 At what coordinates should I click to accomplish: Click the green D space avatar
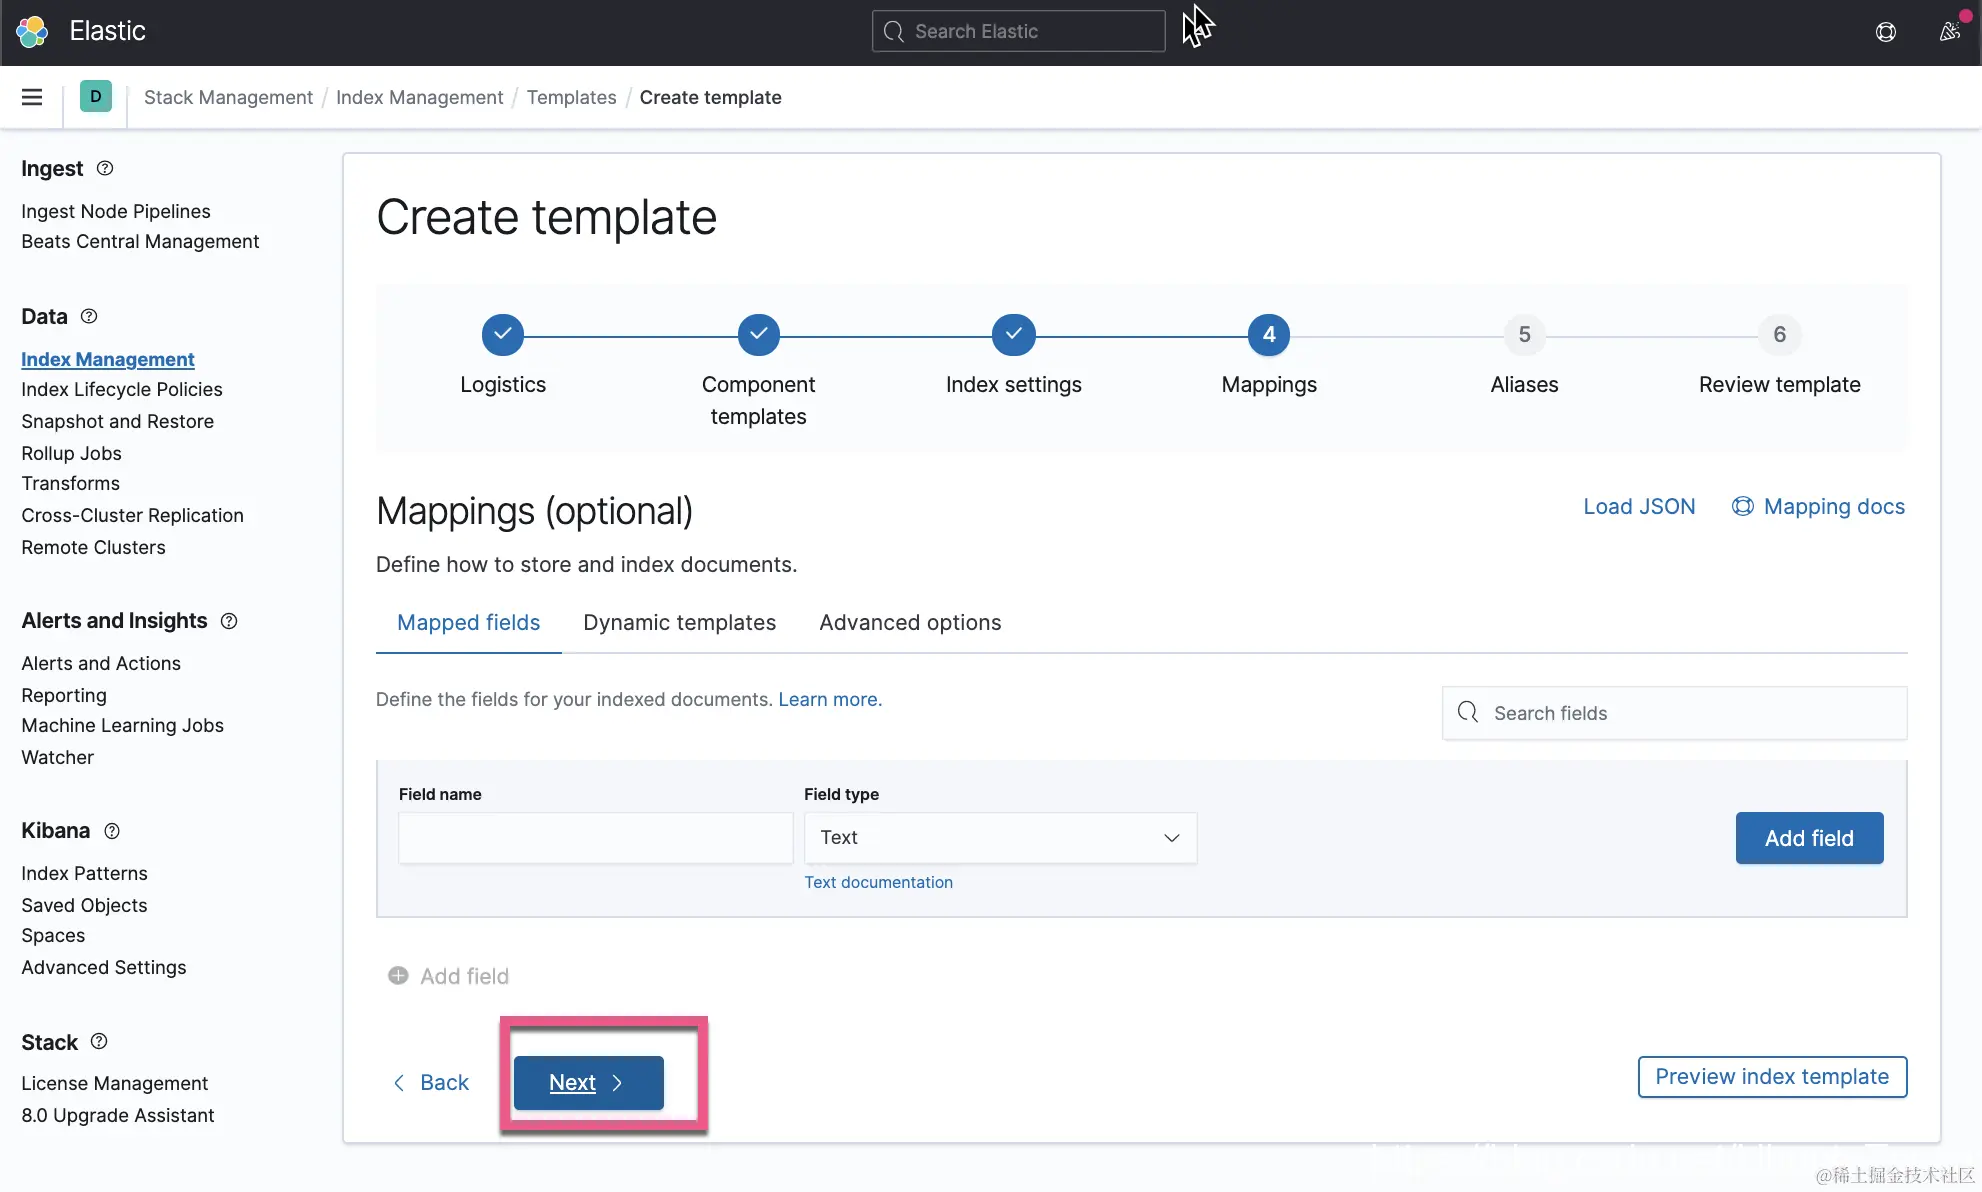[95, 97]
